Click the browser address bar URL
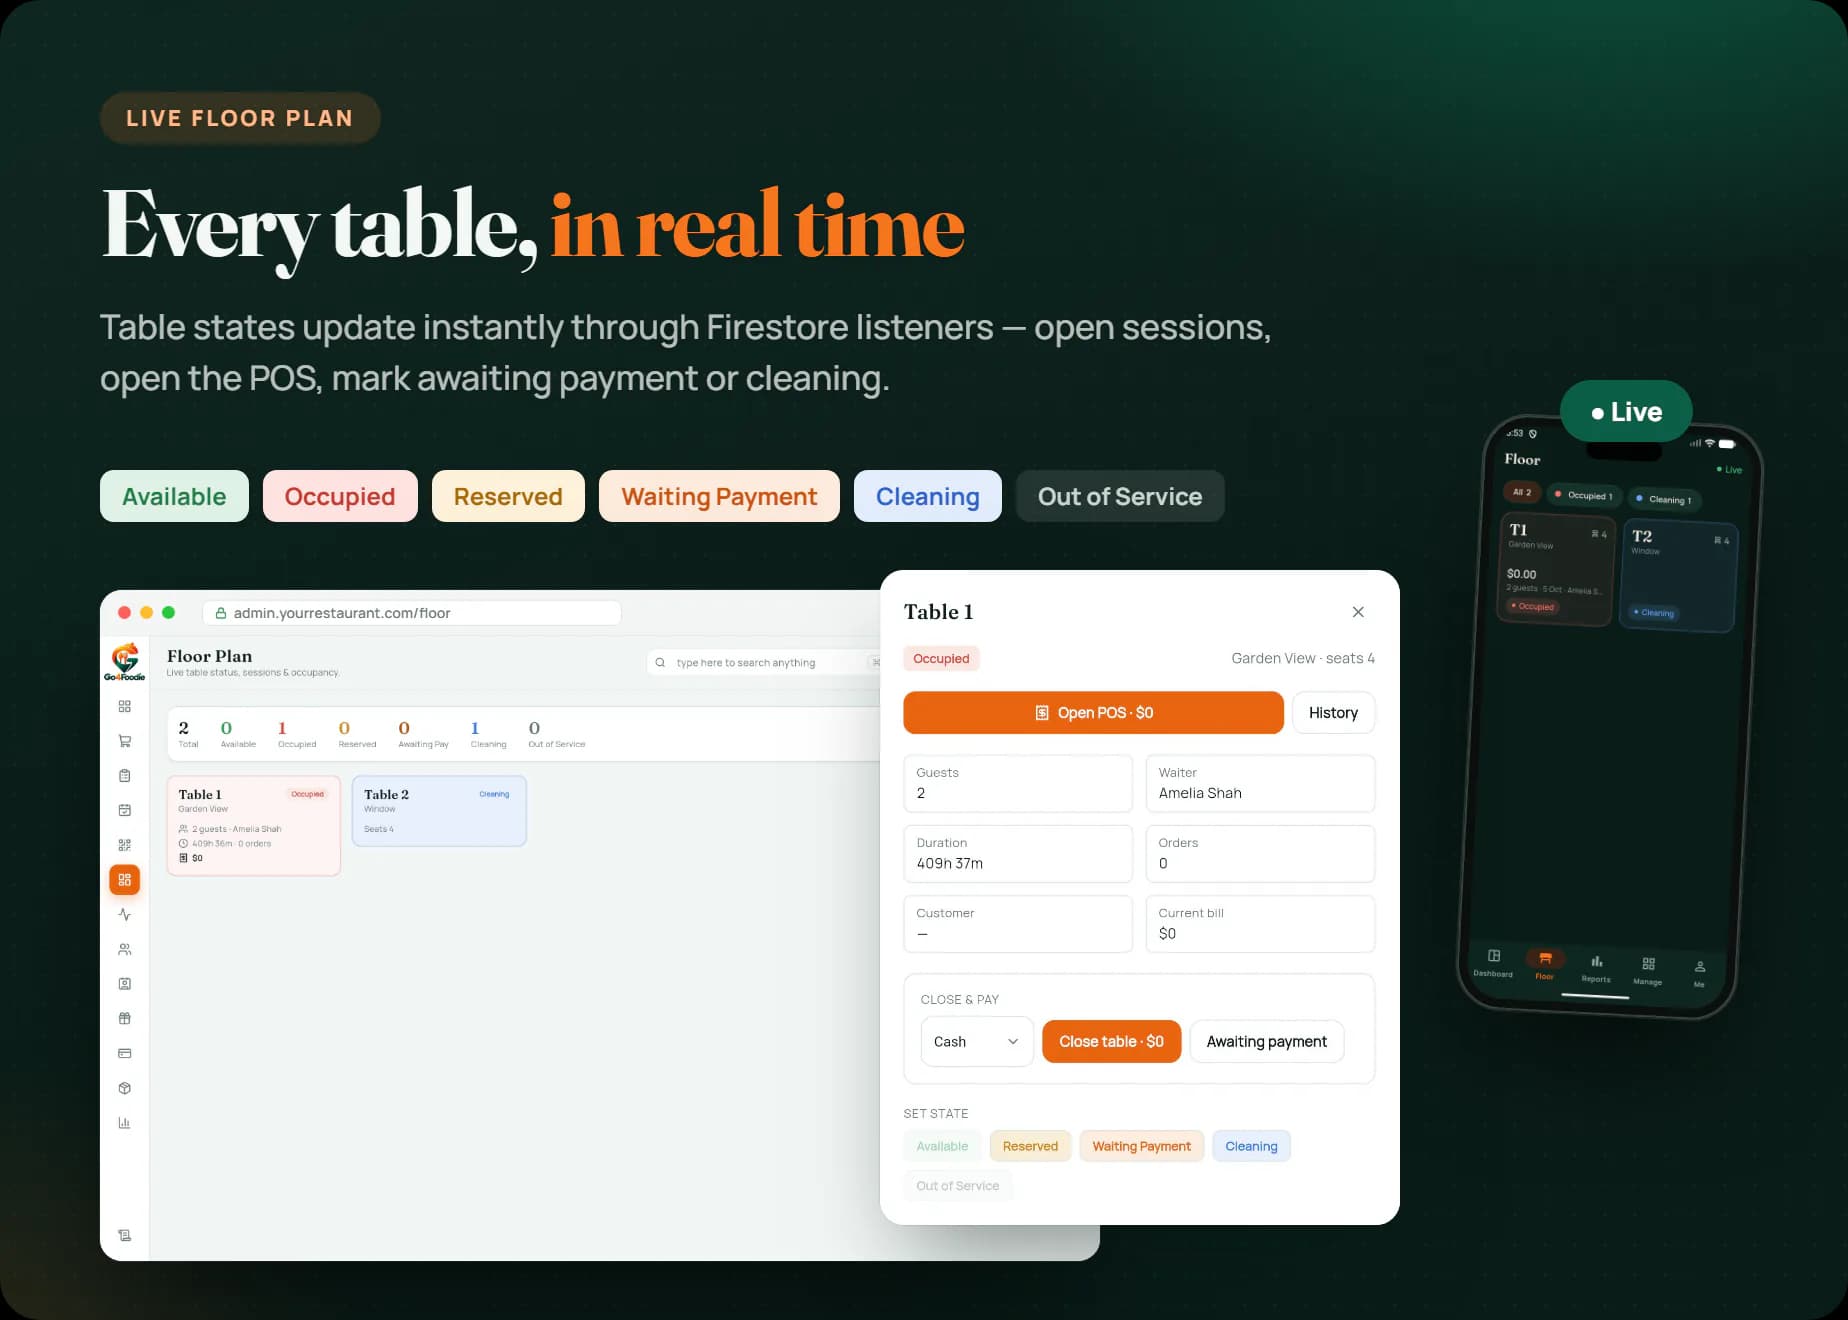 [x=412, y=613]
